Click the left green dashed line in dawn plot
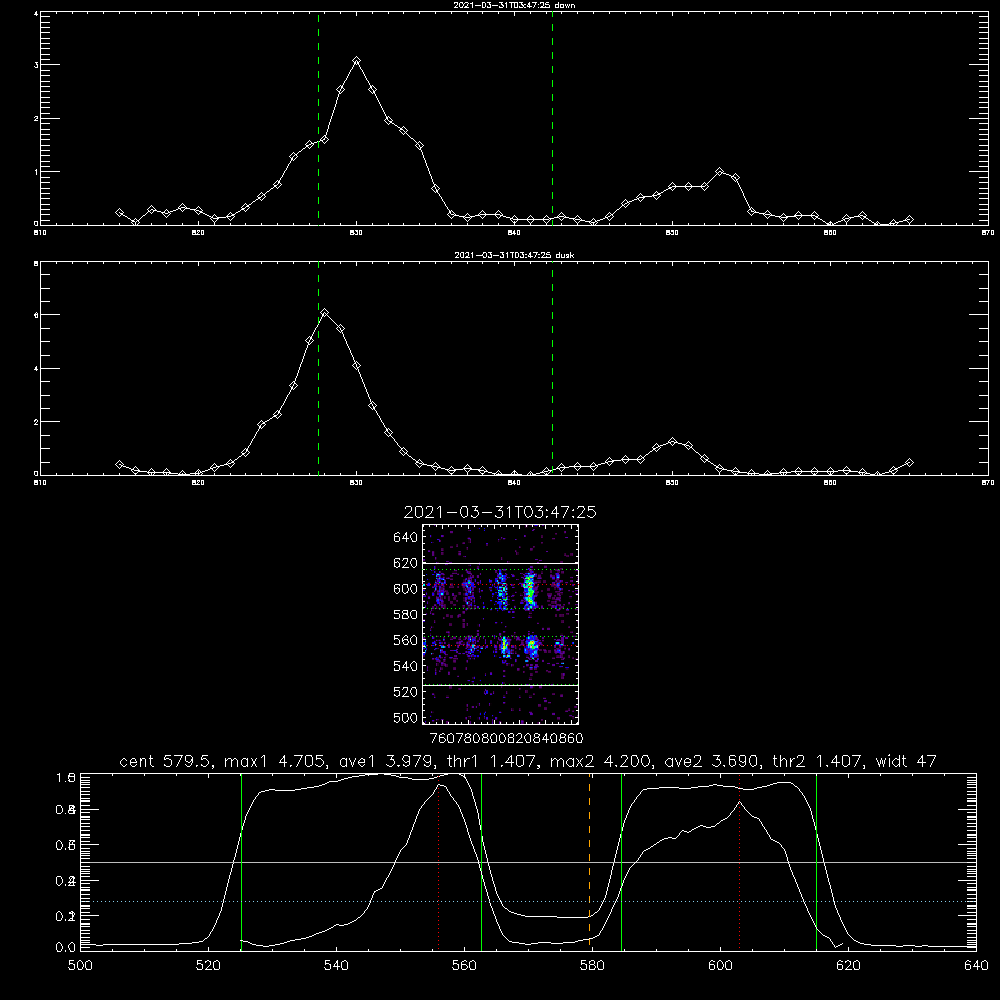 coord(318,118)
